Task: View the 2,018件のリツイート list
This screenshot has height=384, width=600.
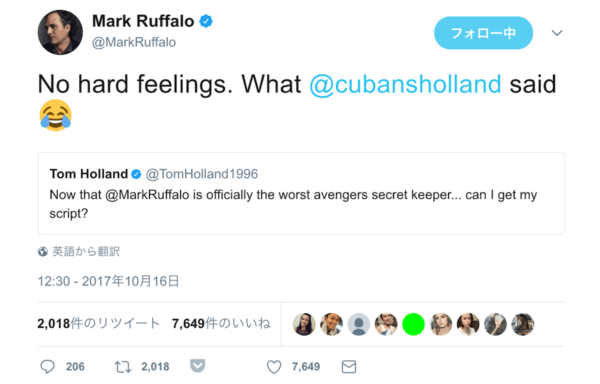Action: click(98, 324)
